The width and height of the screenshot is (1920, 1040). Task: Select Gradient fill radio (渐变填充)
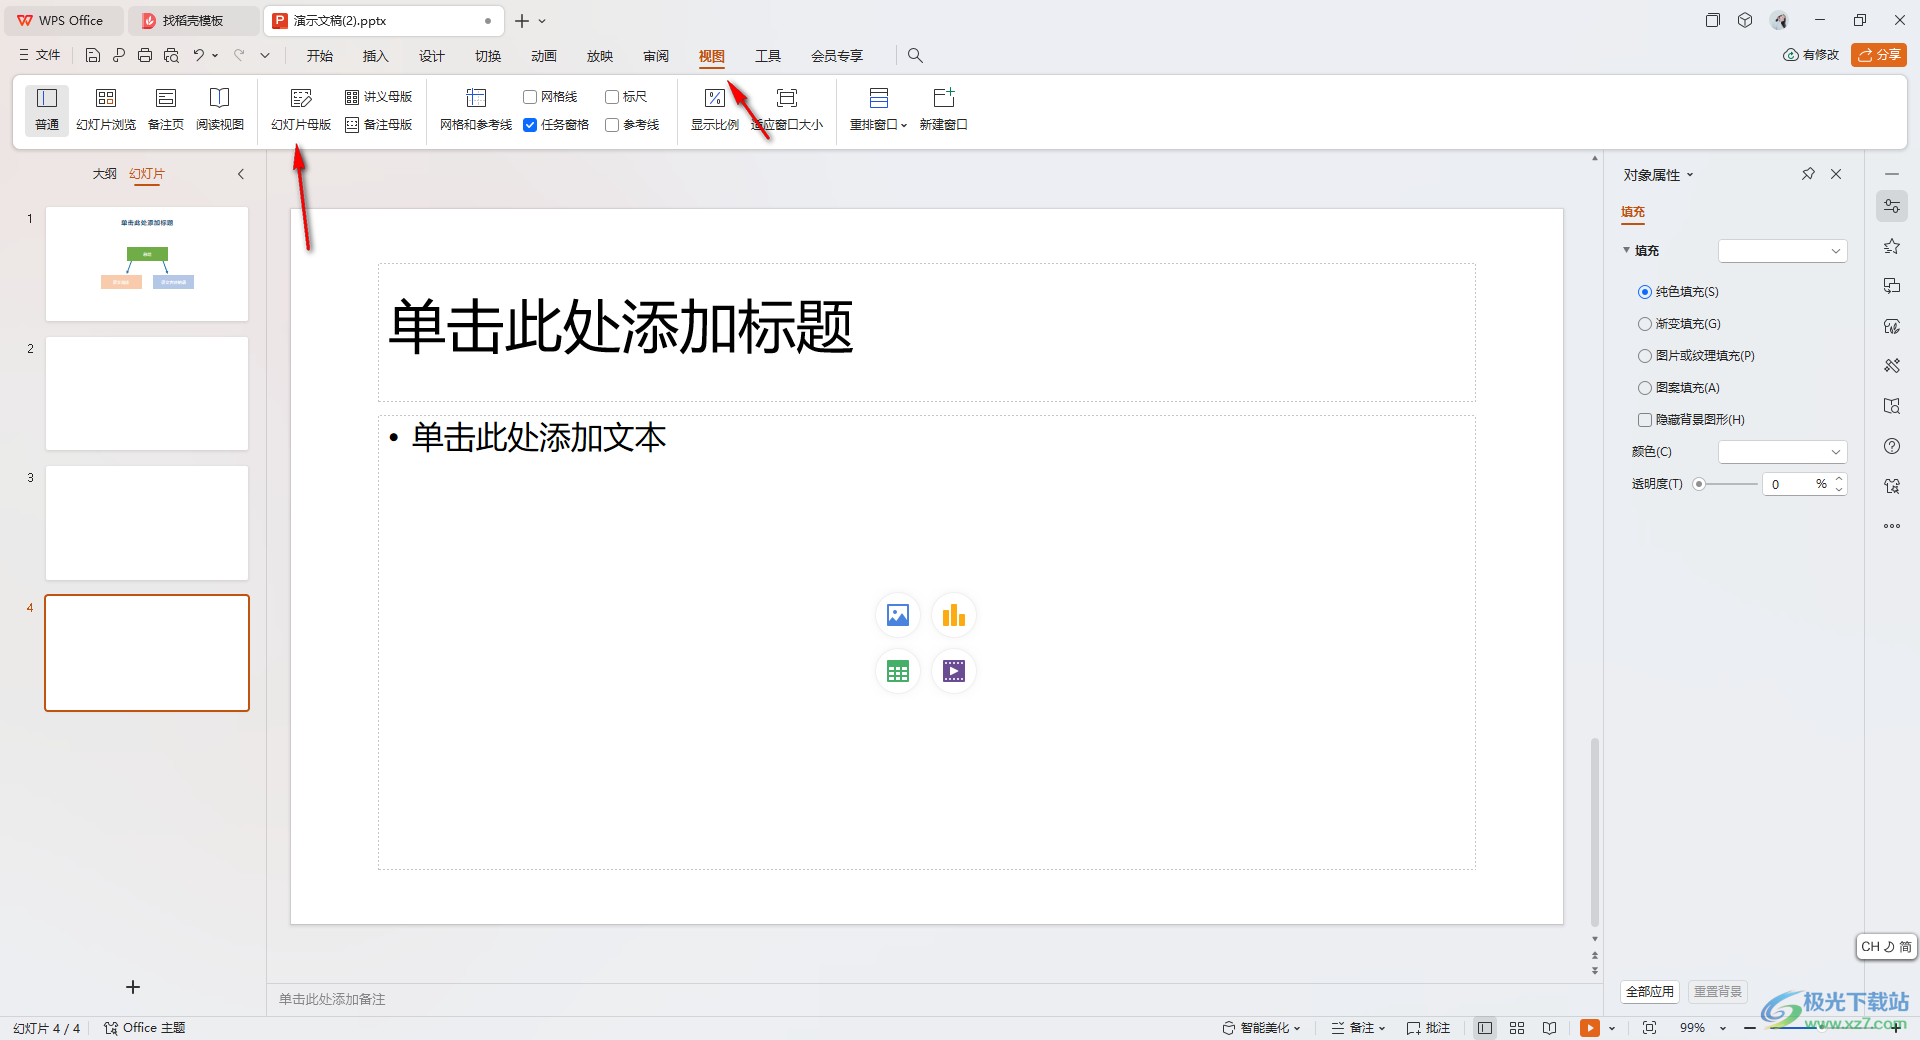point(1645,324)
